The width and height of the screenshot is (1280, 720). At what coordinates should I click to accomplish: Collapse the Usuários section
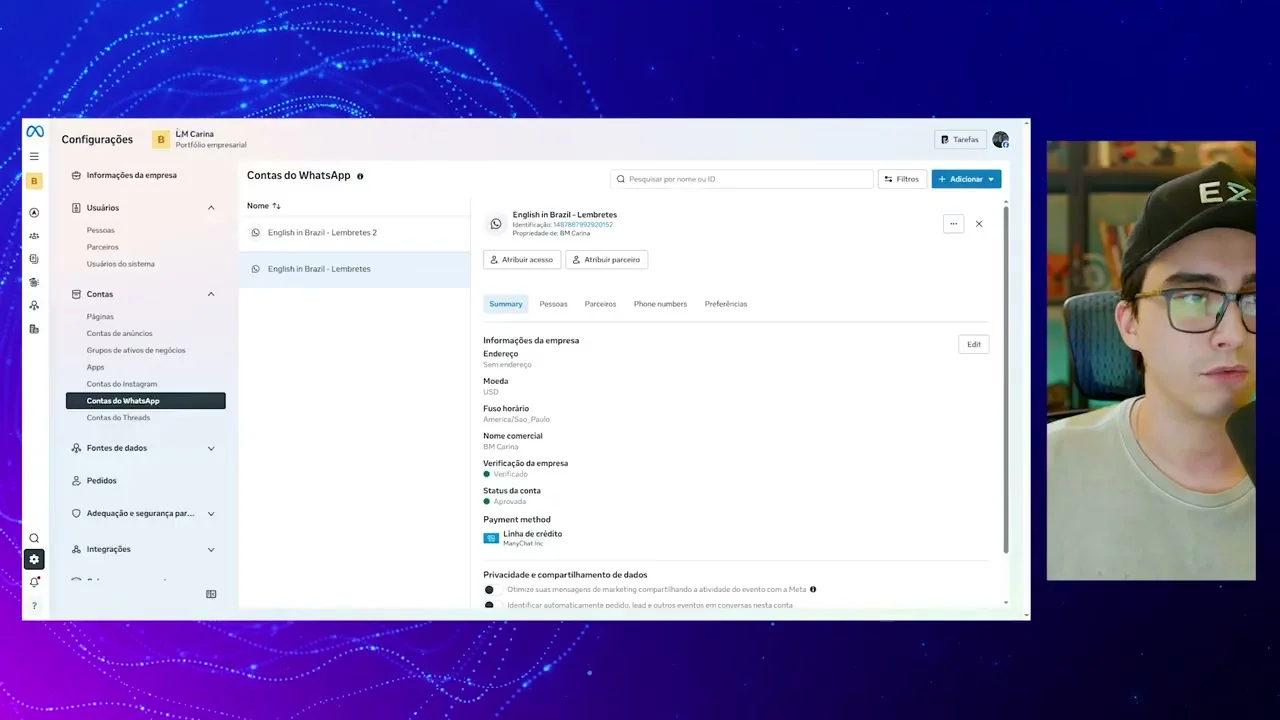coord(211,208)
